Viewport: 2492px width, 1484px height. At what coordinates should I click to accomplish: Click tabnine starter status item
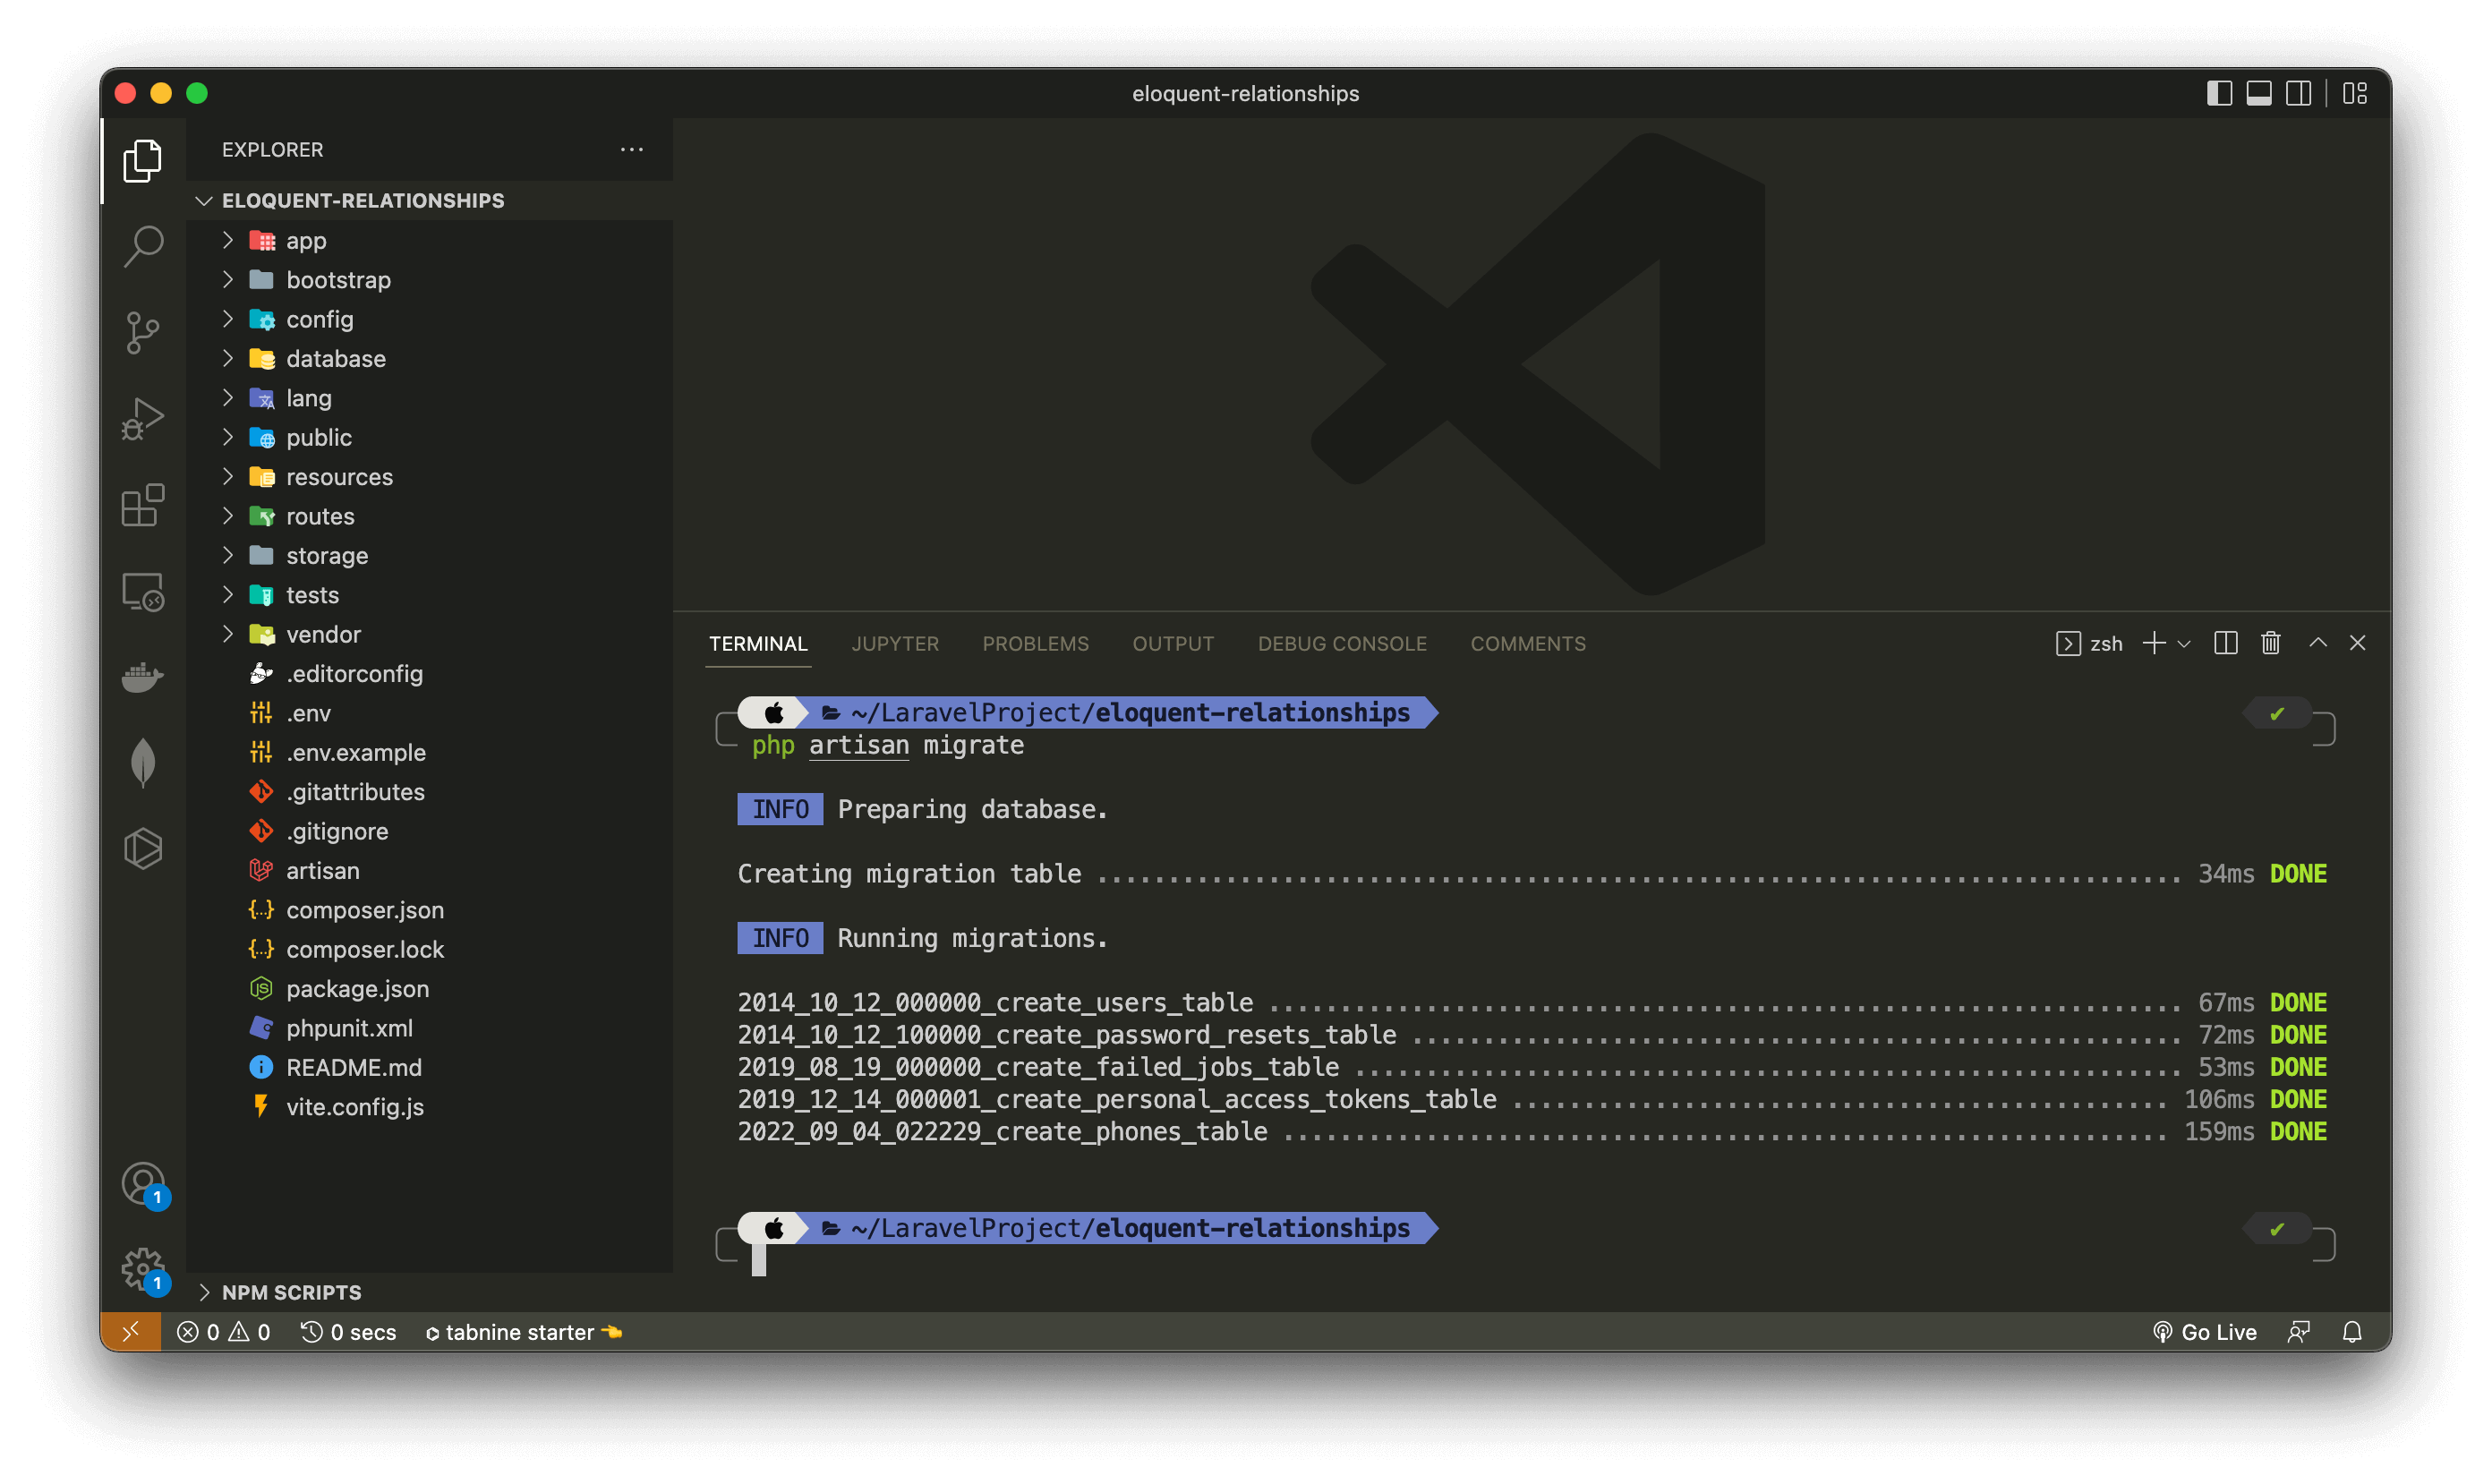click(x=522, y=1332)
